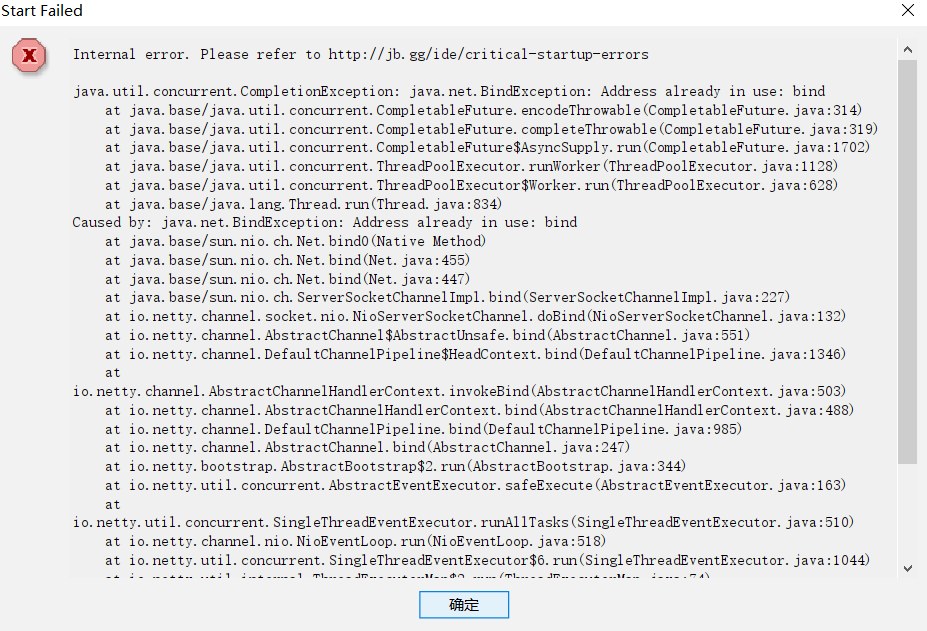Click the Thread.run(Thread.java:834) line
The image size is (927, 631).
[303, 204]
